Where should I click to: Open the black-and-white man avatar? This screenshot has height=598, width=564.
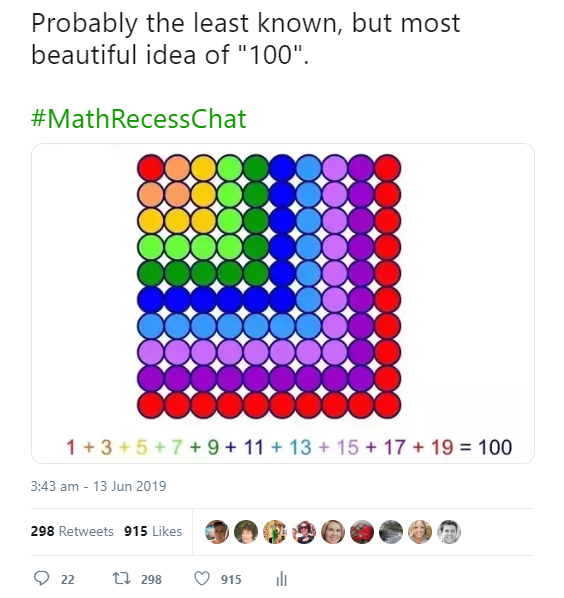pyautogui.click(x=449, y=532)
